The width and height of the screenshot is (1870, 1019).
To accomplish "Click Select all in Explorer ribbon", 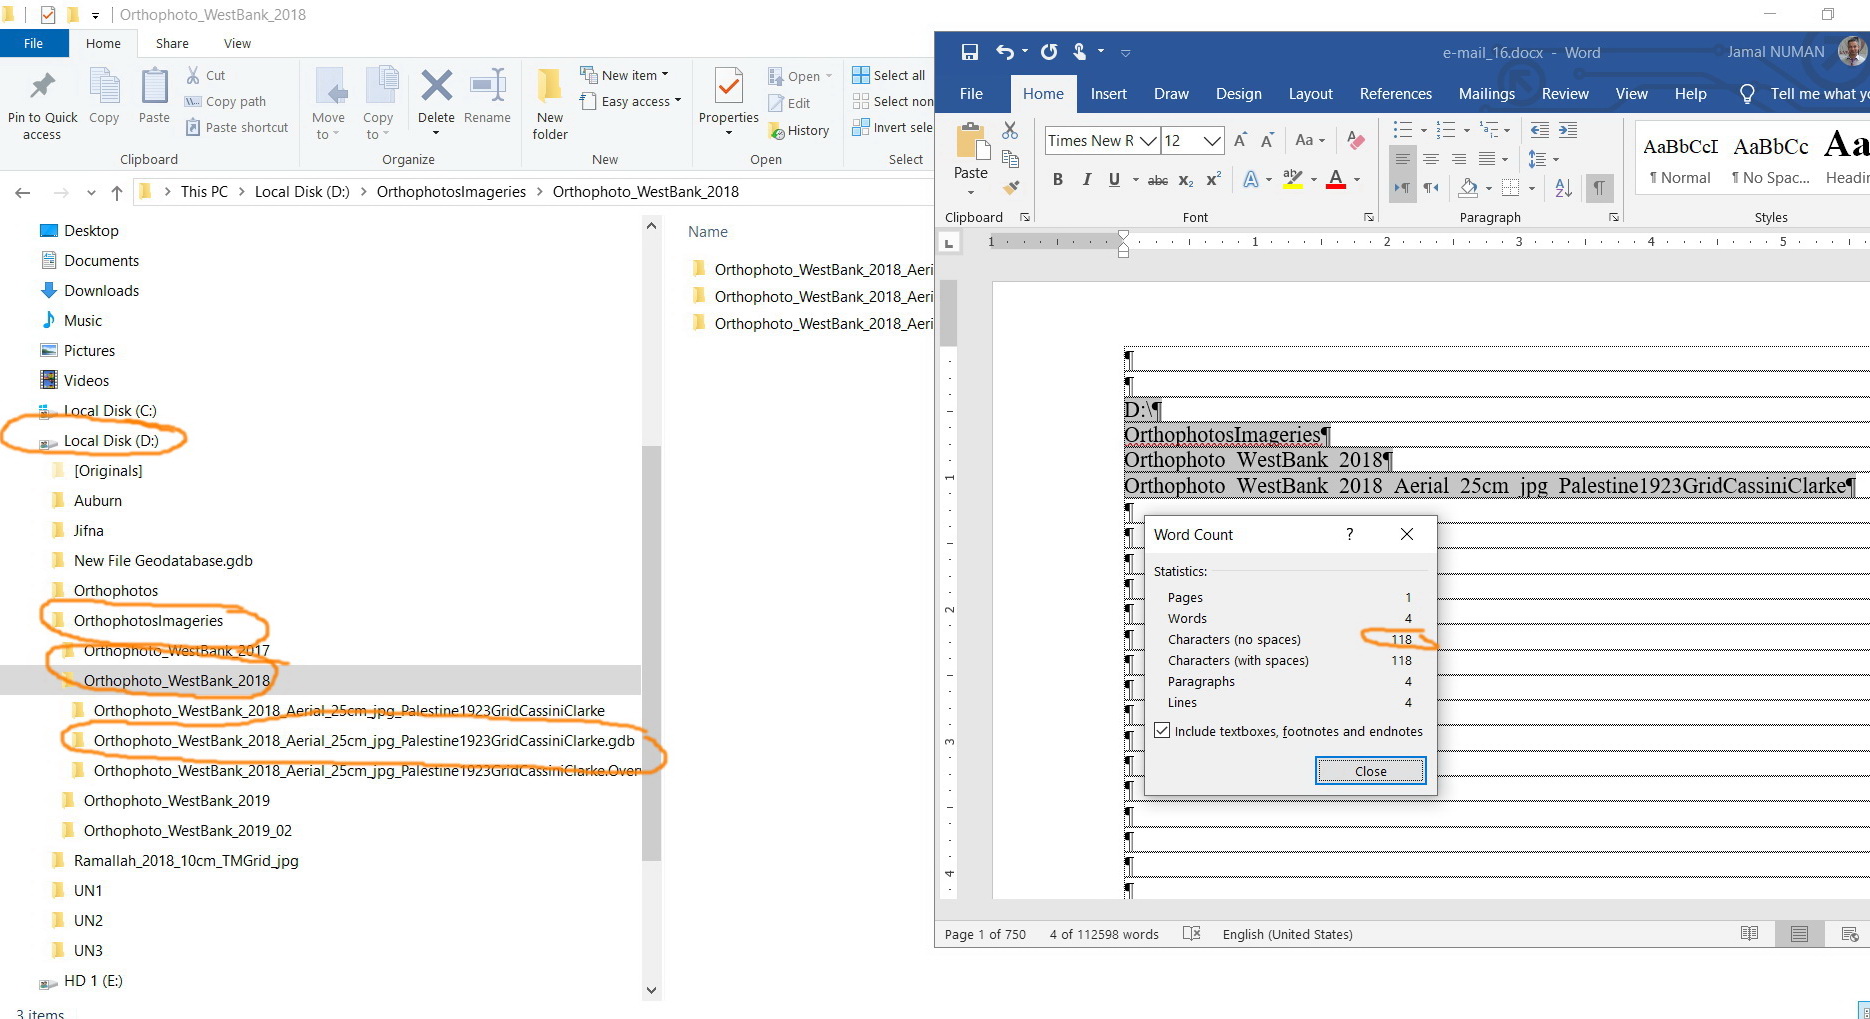I will (889, 75).
